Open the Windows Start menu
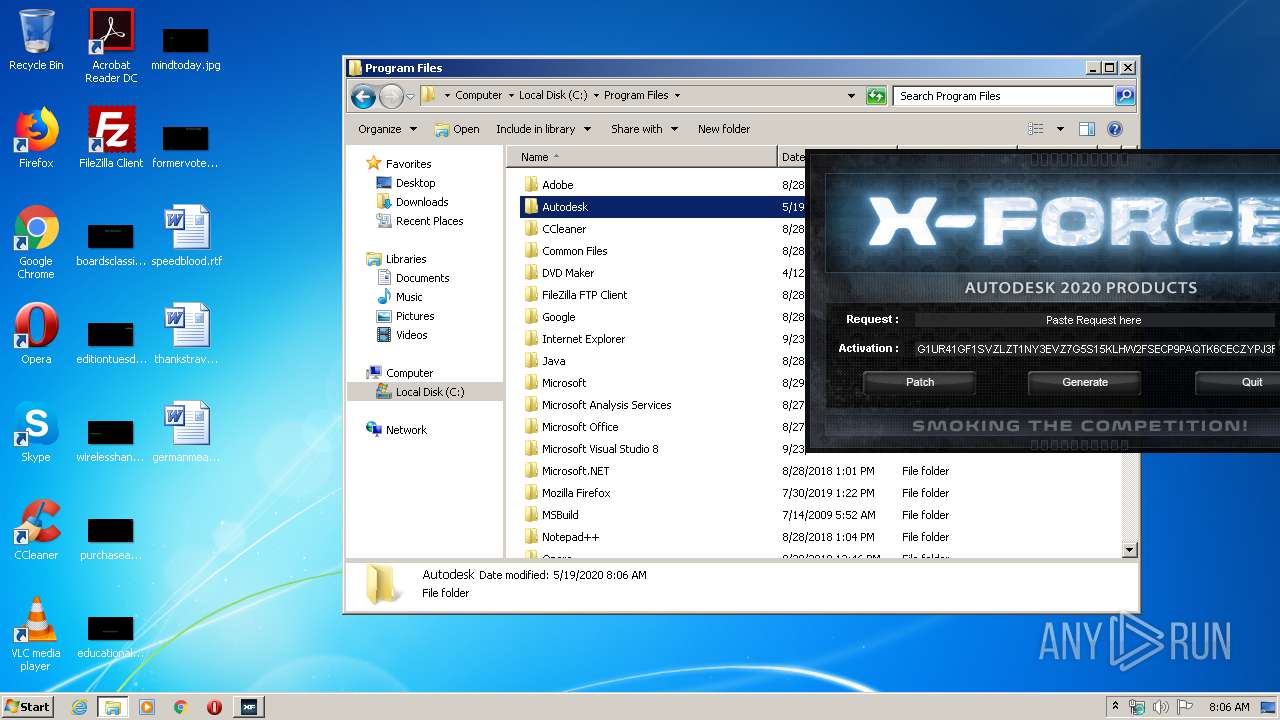 [x=28, y=707]
